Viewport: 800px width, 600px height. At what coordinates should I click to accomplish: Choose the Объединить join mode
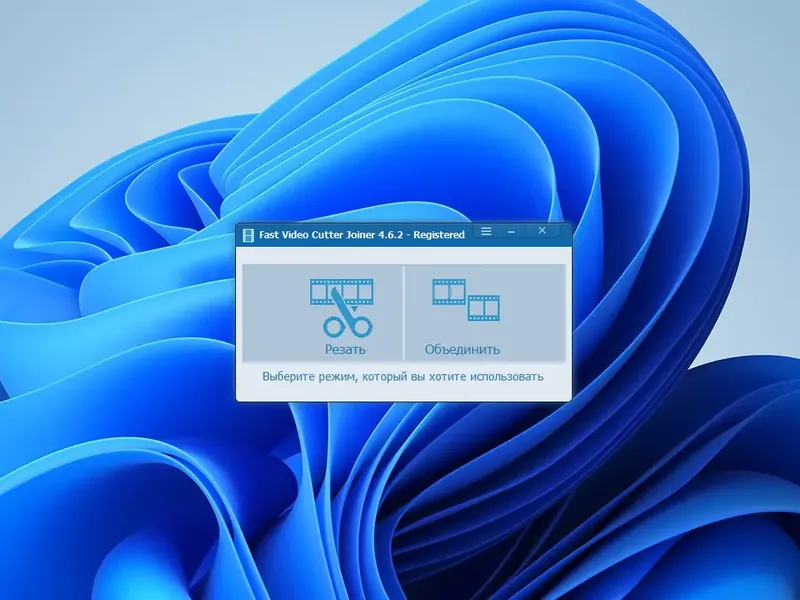tap(485, 312)
